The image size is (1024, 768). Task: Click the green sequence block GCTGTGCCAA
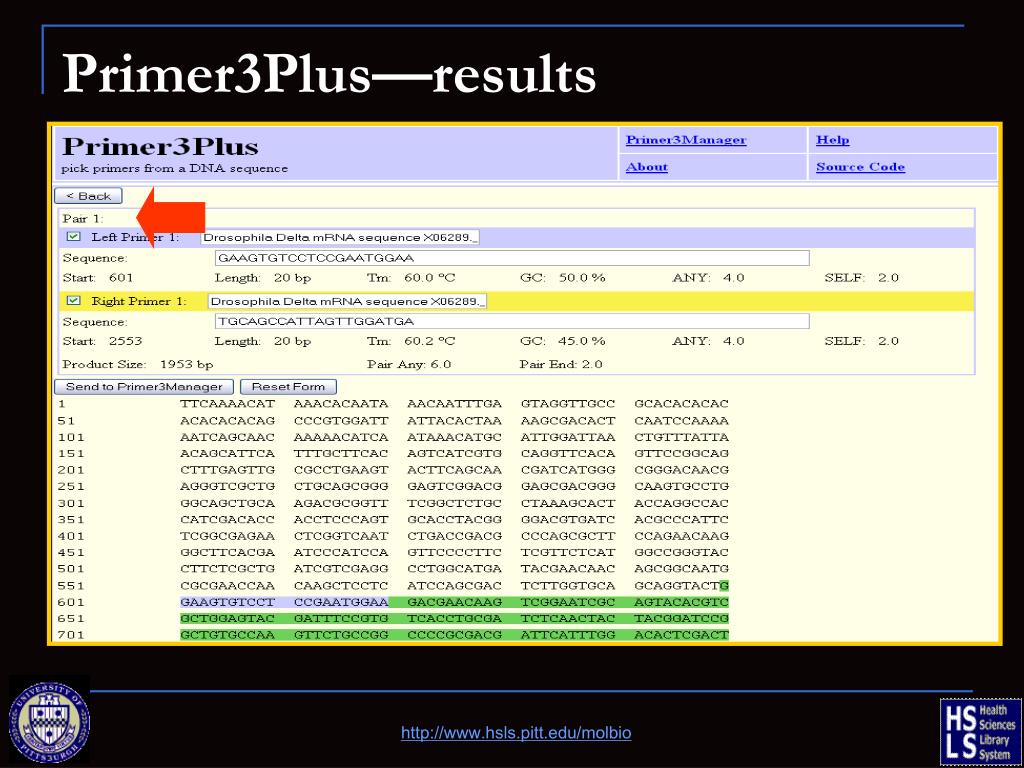coord(227,635)
